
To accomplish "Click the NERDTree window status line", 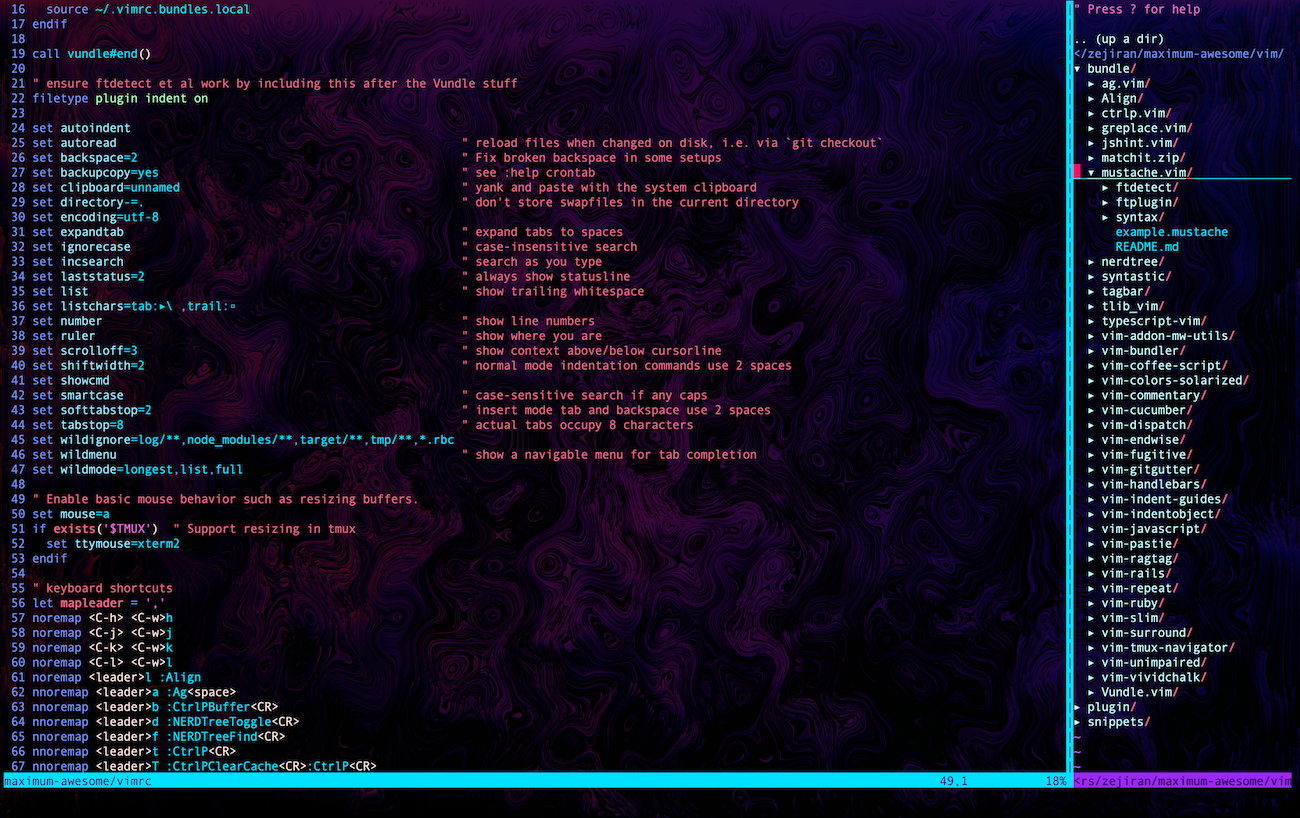I will (x=1185, y=781).
